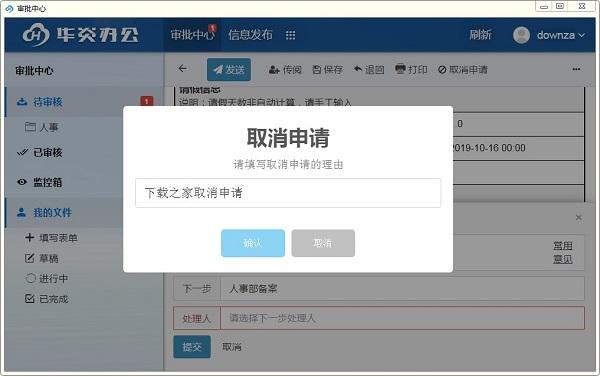The width and height of the screenshot is (600, 376).
Task: Click the date 2019-10-16 00:00 cell
Action: 489,148
